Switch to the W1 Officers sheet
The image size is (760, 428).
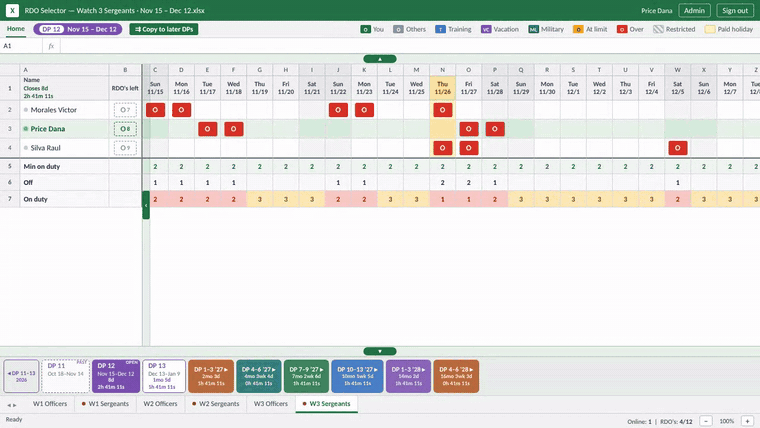coord(50,404)
